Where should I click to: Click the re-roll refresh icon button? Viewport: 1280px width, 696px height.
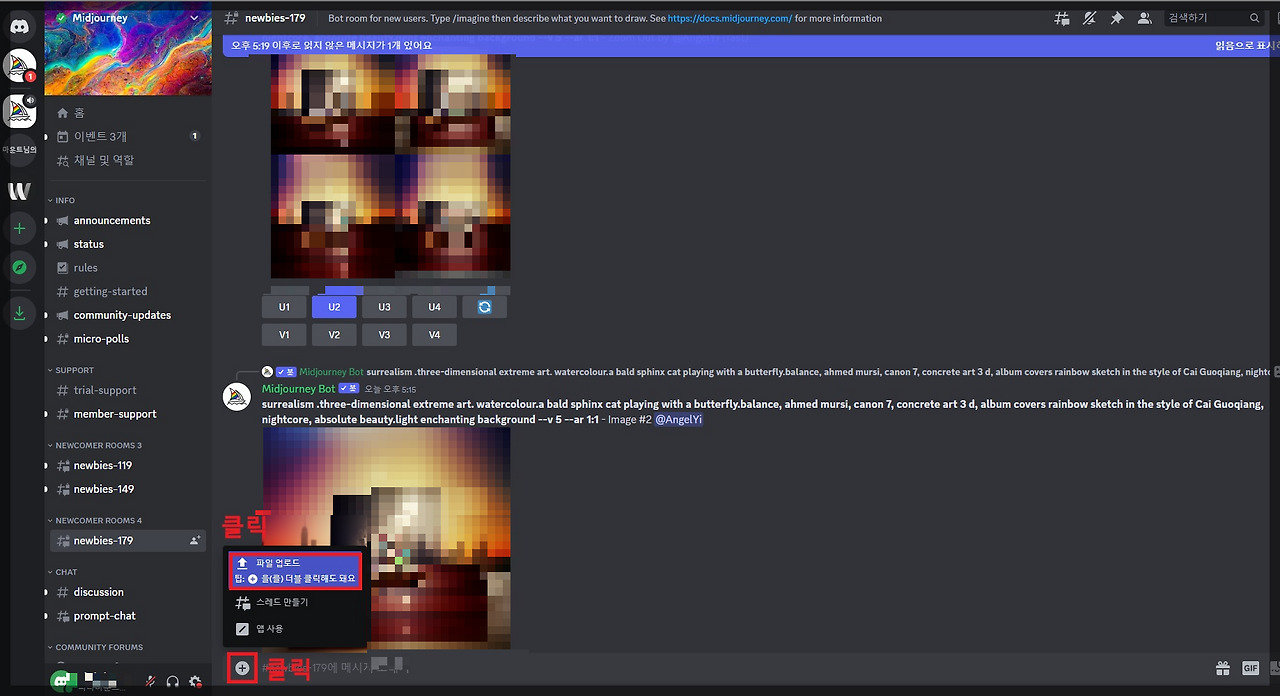[484, 307]
